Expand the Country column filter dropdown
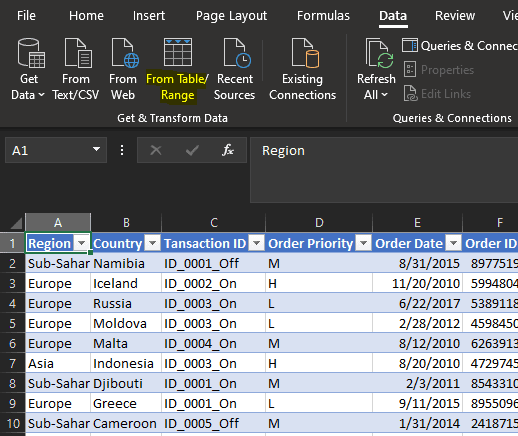518x436 pixels. click(x=153, y=244)
